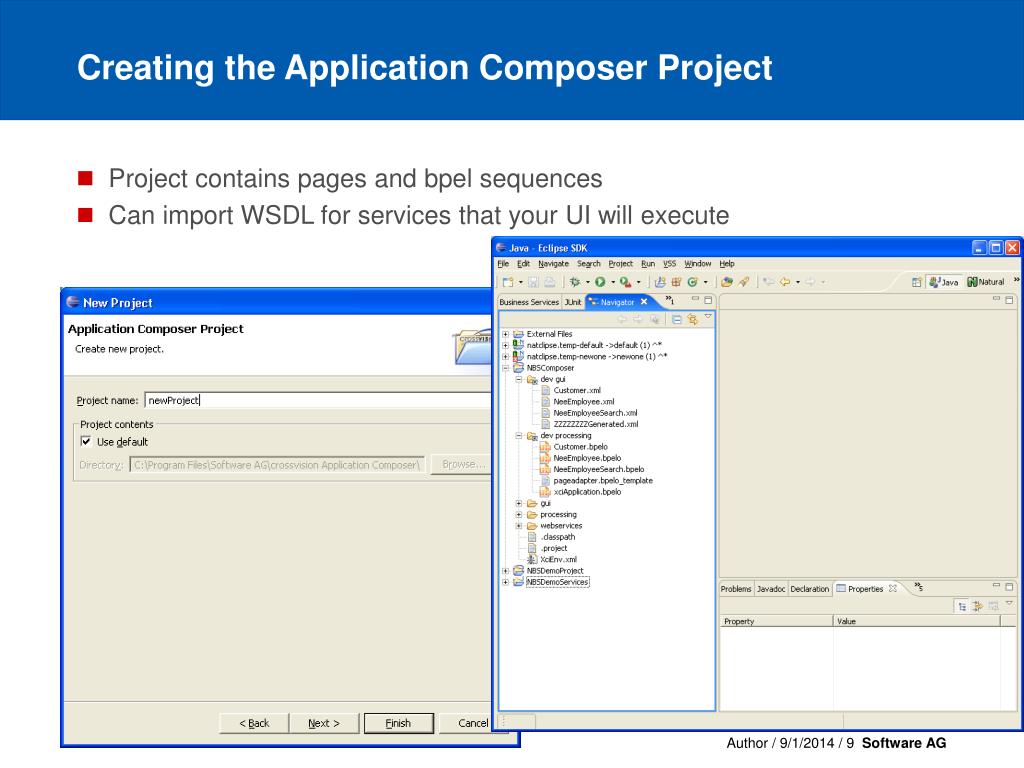The image size is (1024, 768).
Task: Click the New Java Project icon
Action: click(x=660, y=282)
